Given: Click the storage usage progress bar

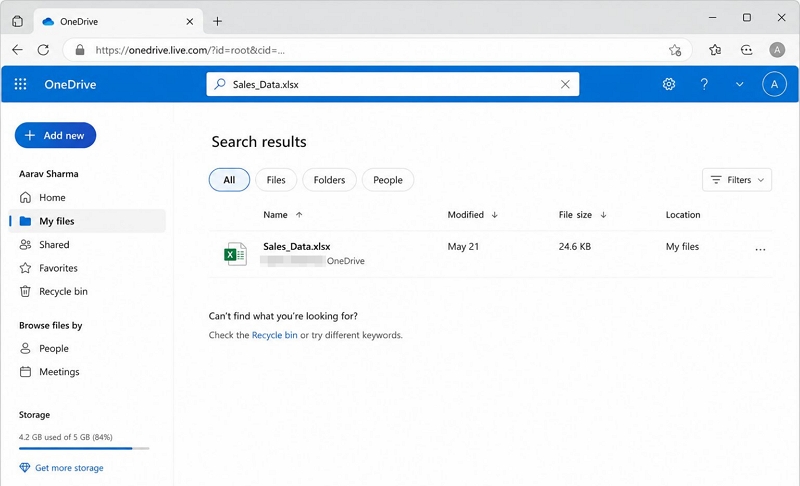Looking at the screenshot, I should pyautogui.click(x=84, y=448).
